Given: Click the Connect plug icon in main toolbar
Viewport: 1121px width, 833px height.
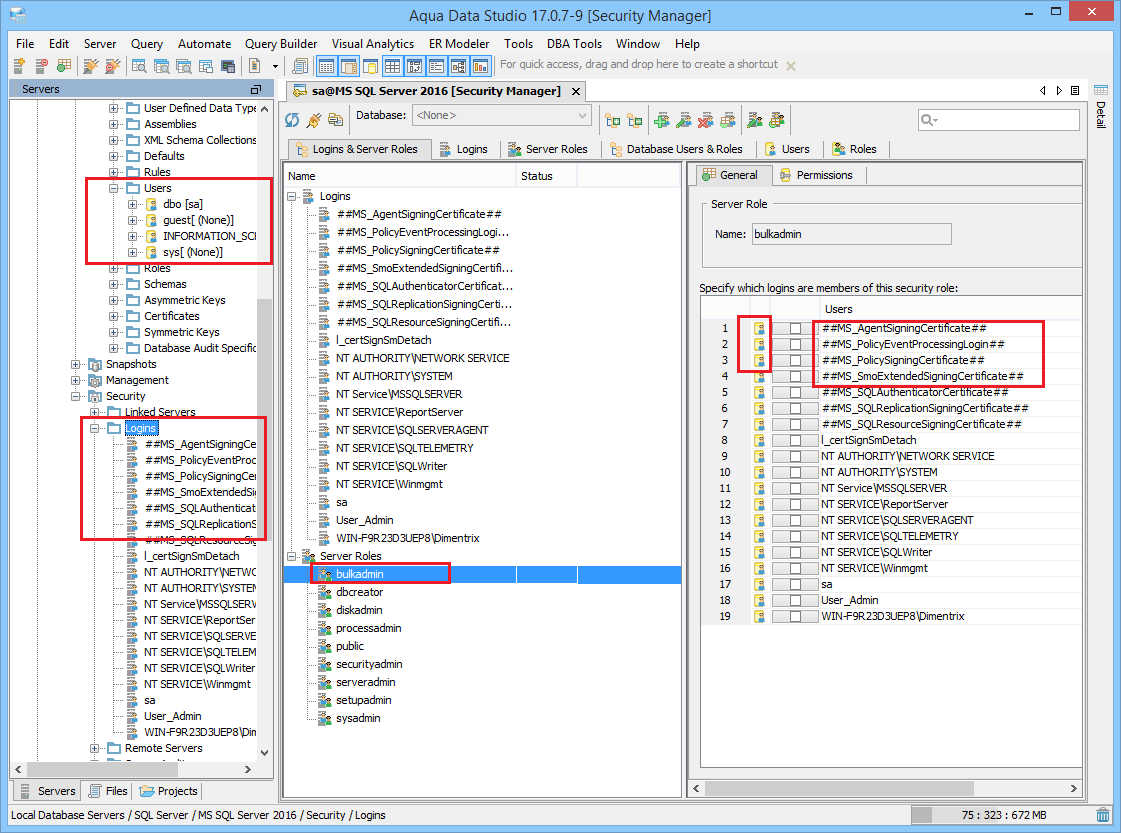Looking at the screenshot, I should 91,66.
